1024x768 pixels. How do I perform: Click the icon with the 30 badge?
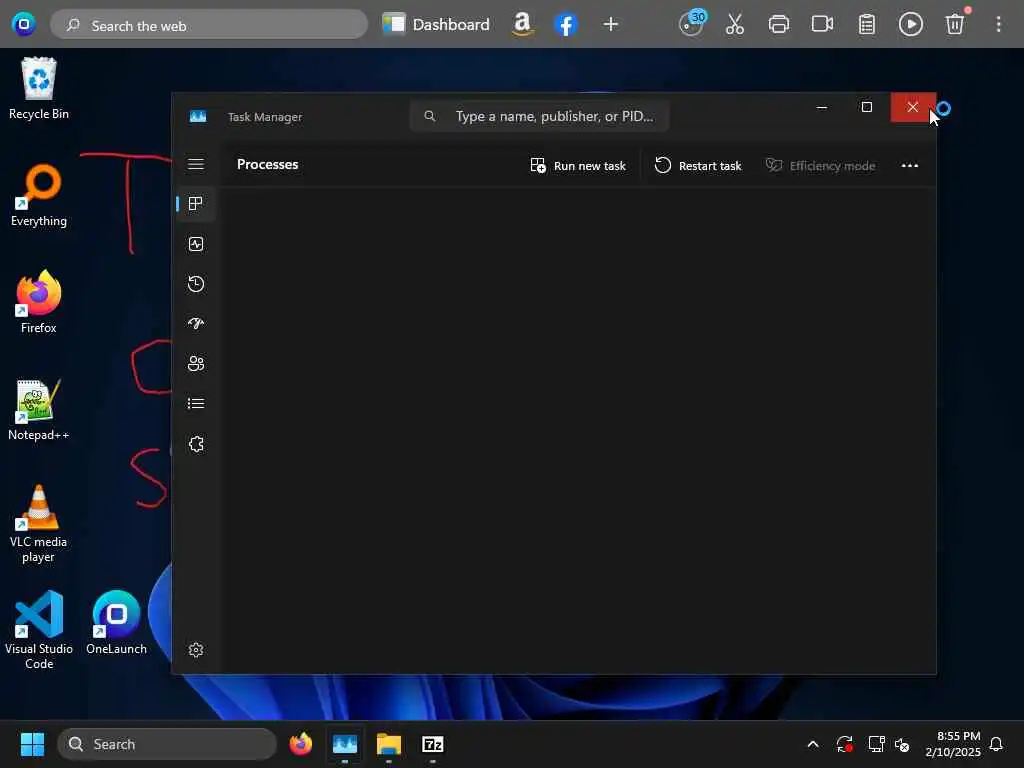point(692,24)
